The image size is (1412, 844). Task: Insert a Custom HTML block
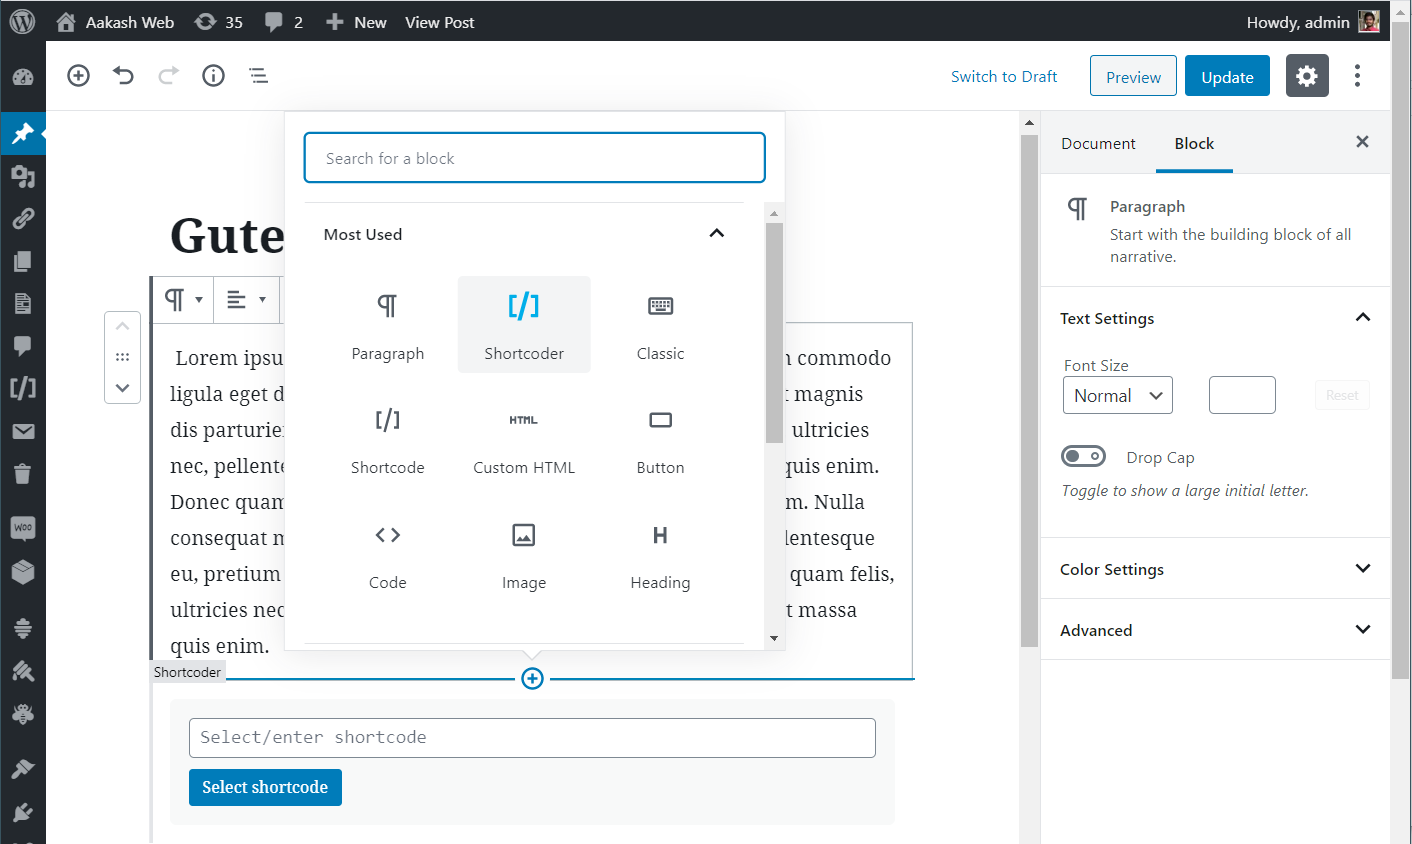point(524,439)
